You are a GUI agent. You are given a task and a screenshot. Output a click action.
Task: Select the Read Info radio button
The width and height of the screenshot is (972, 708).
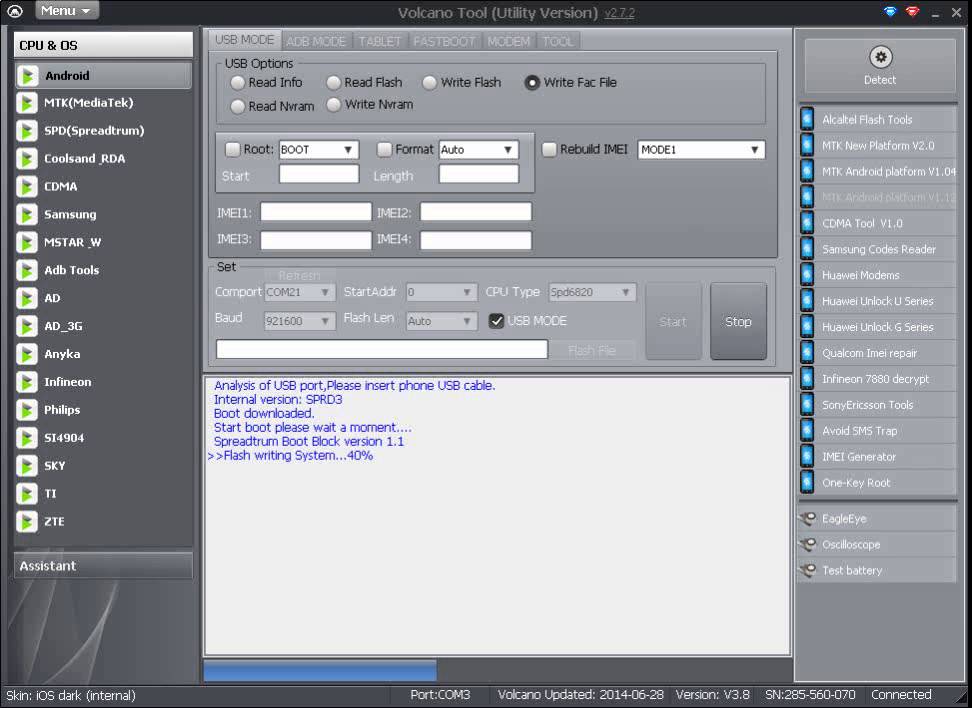click(237, 82)
